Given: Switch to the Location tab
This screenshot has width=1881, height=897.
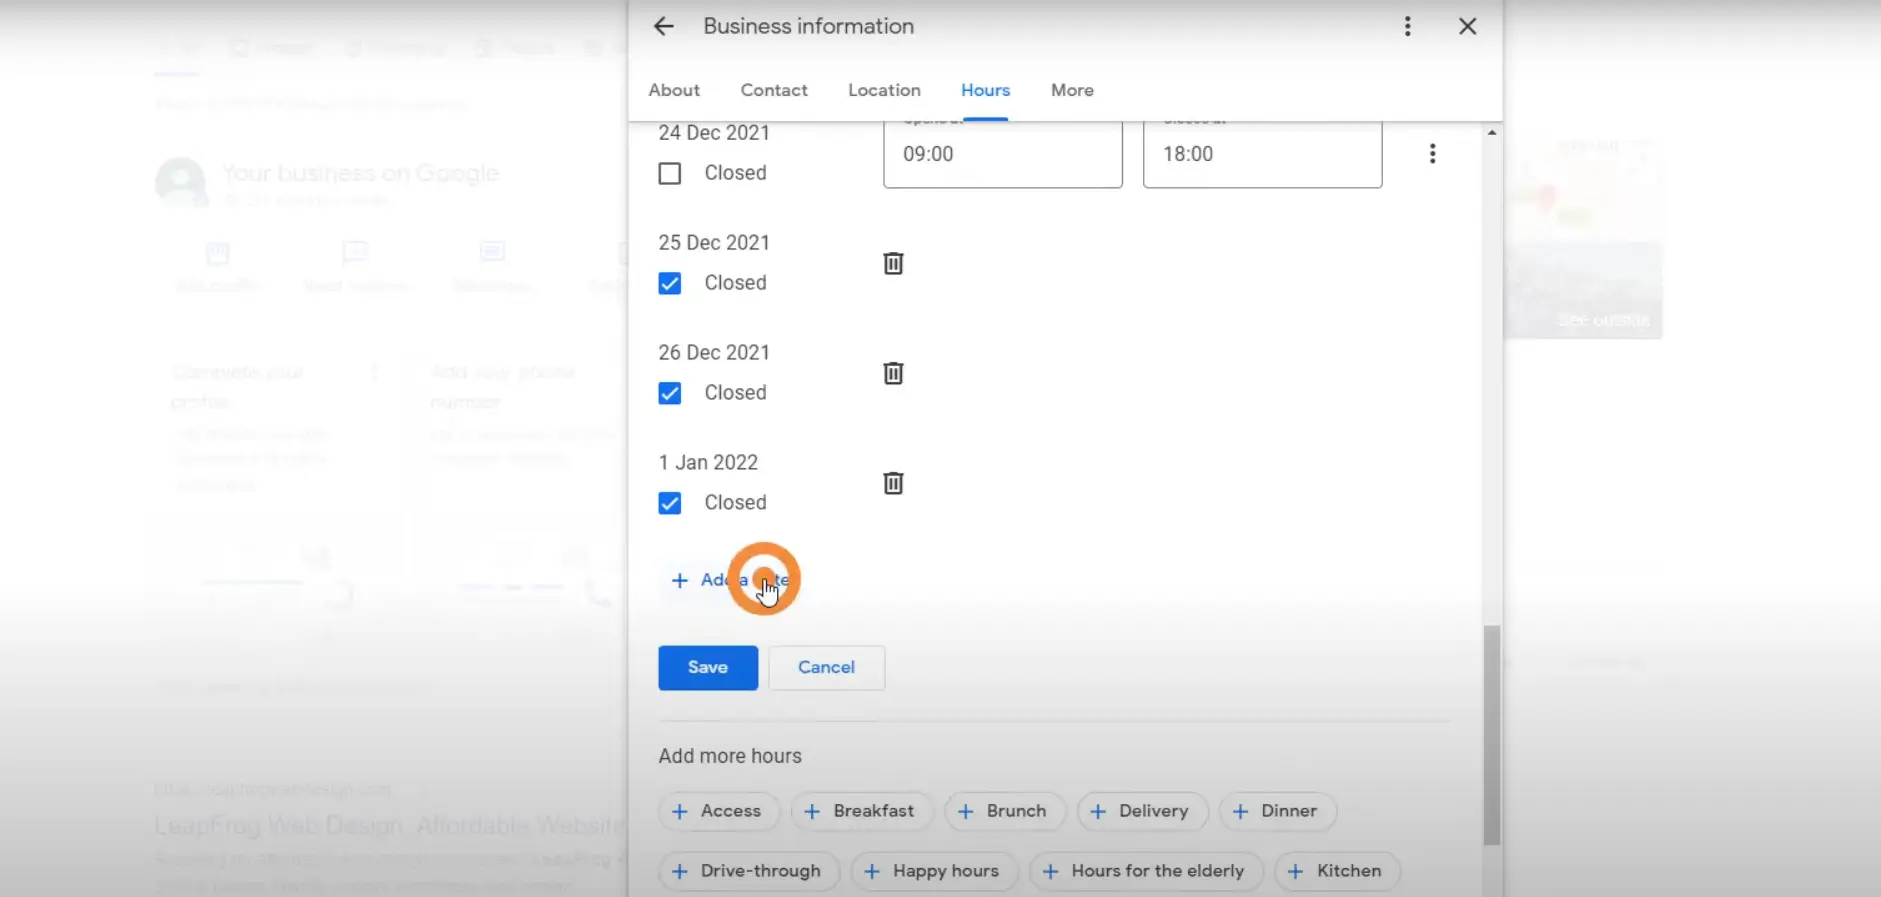Looking at the screenshot, I should tap(884, 90).
